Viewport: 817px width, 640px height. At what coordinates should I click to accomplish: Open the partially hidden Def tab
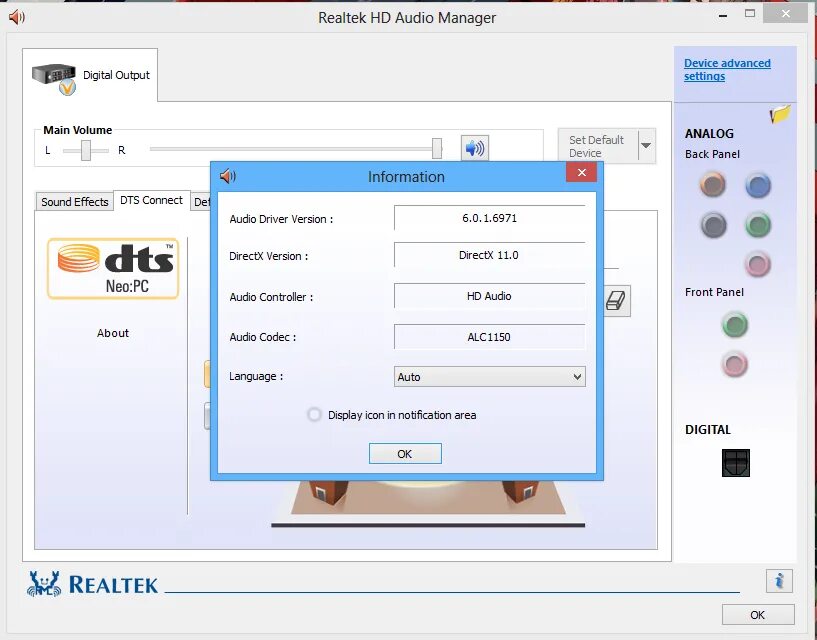pos(201,202)
